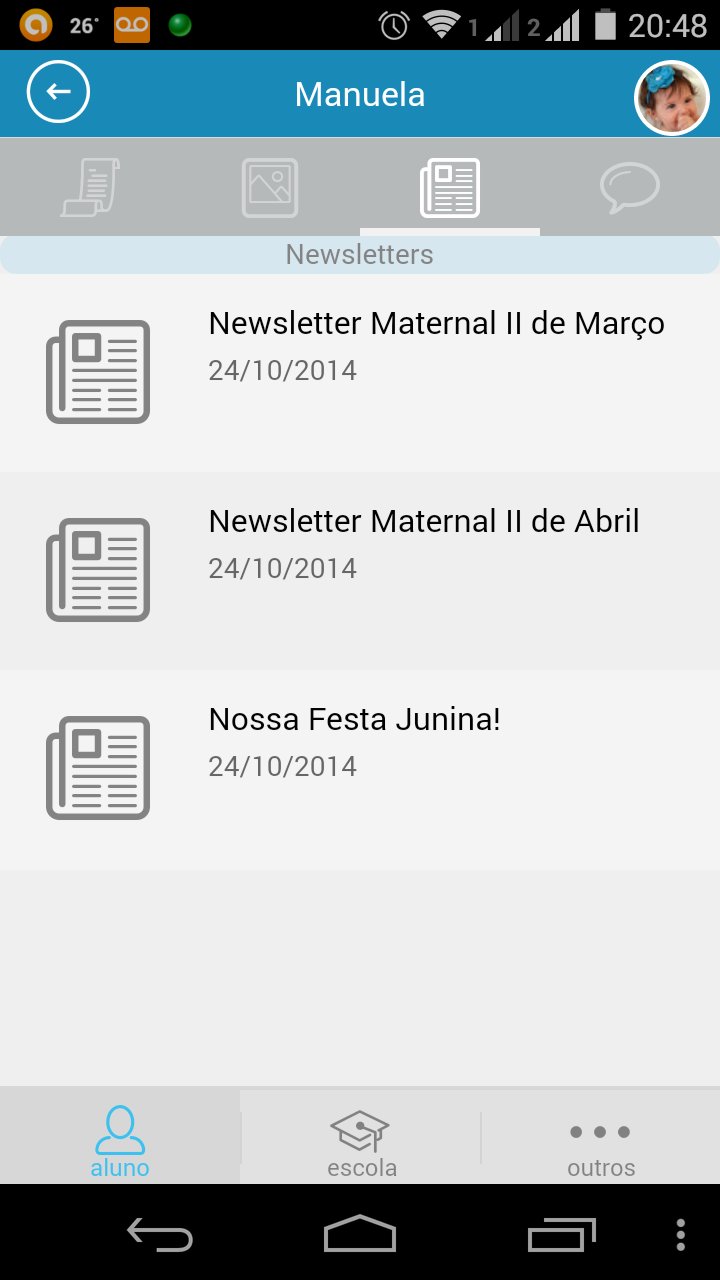Go to the escola section

(x=361, y=1138)
